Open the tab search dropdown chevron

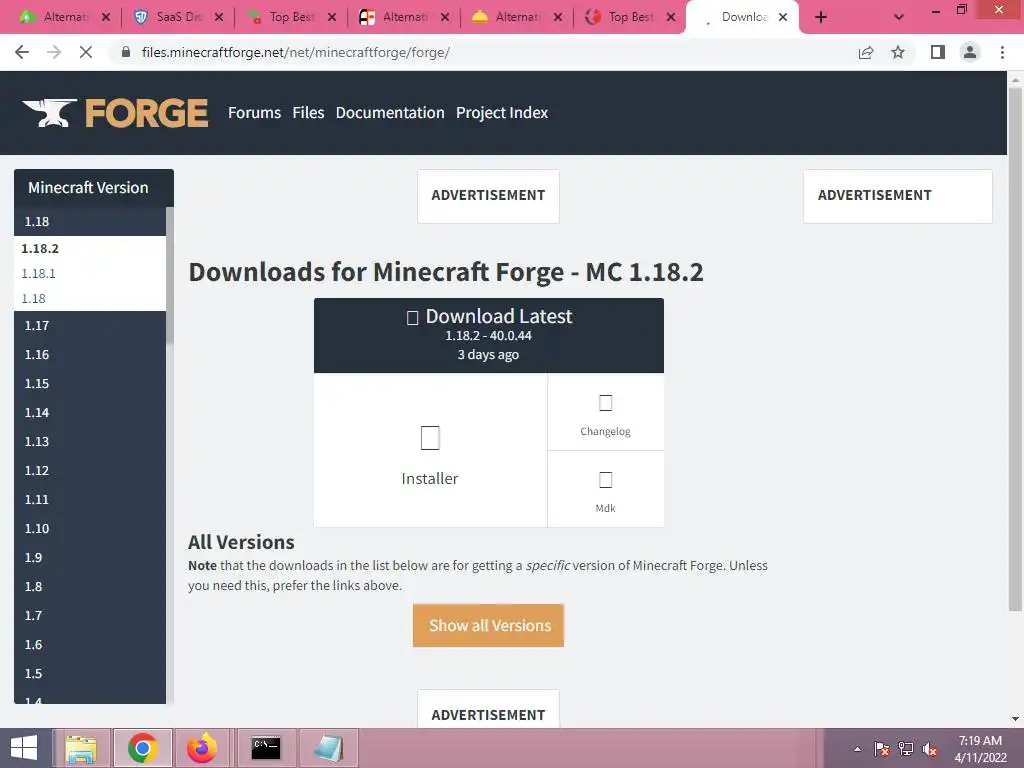(x=899, y=17)
